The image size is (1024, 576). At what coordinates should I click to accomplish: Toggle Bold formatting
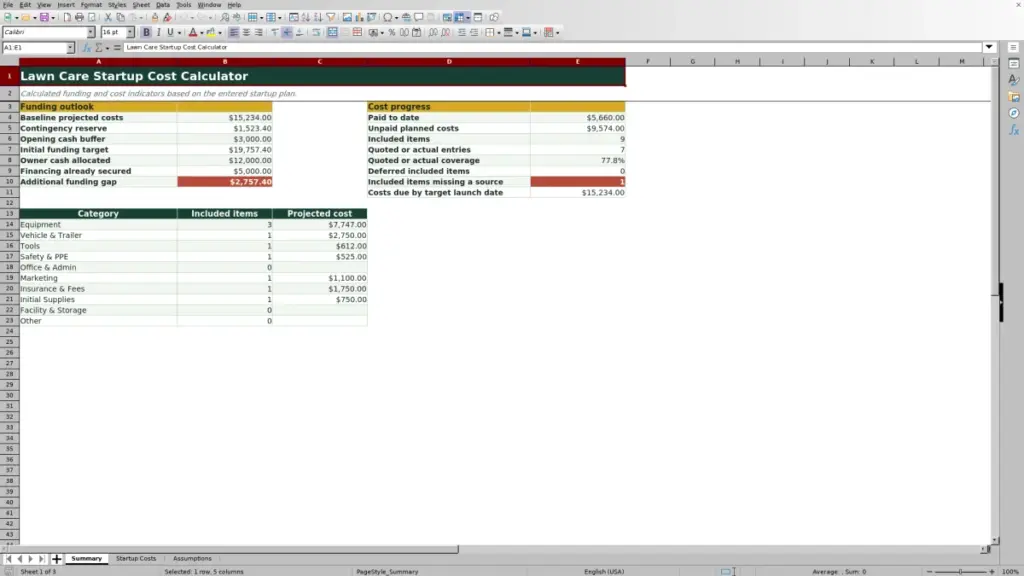pos(146,32)
